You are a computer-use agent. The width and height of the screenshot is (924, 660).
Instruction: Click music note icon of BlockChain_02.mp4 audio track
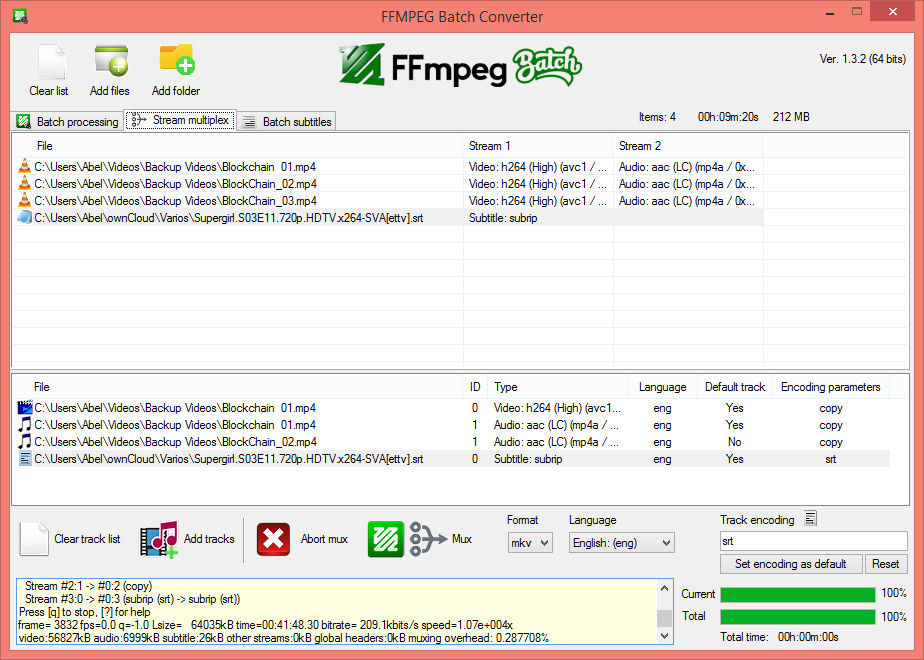pyautogui.click(x=25, y=441)
